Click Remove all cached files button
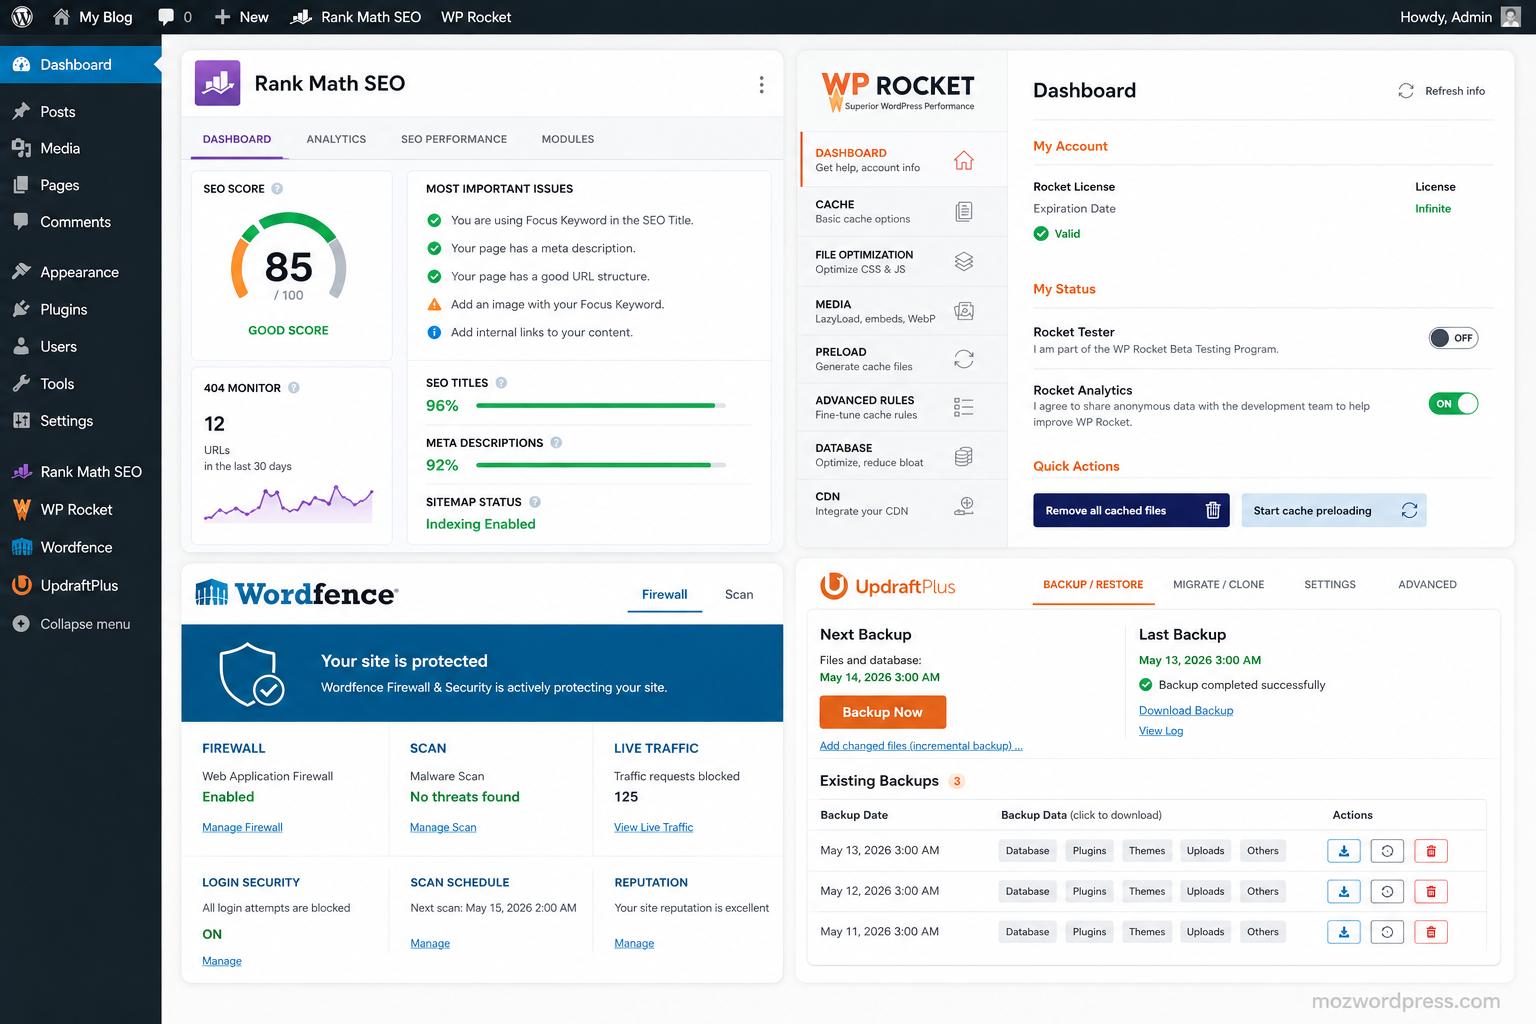1536x1024 pixels. (x=1131, y=511)
